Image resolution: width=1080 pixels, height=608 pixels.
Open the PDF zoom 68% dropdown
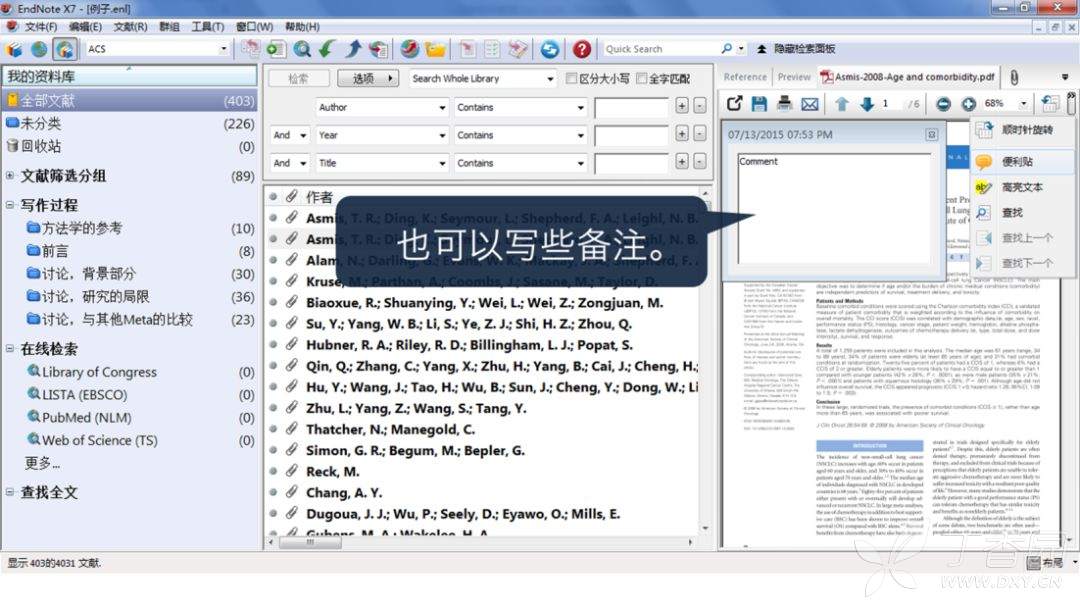(1024, 103)
